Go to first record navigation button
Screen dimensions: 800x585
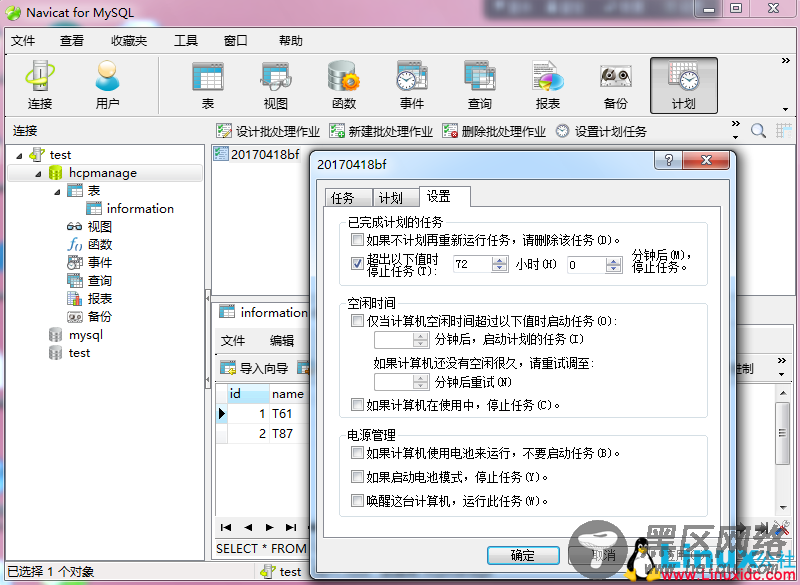click(x=226, y=527)
